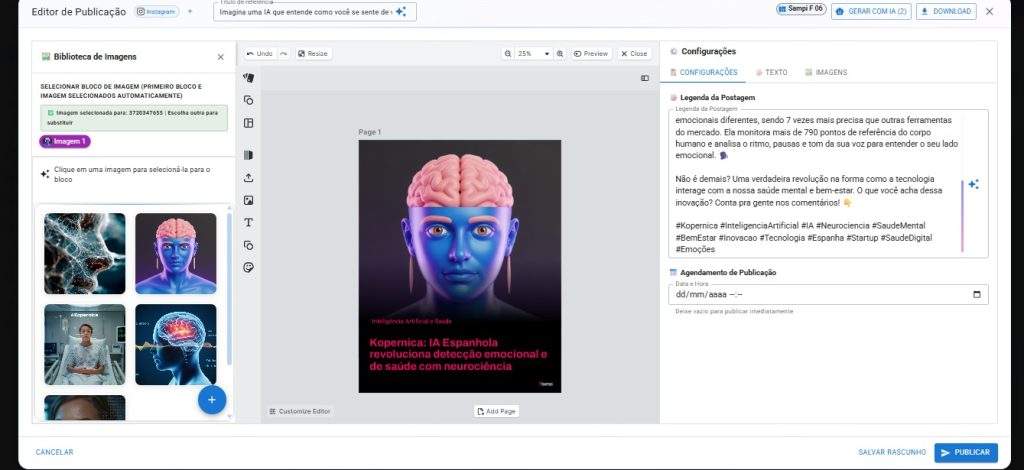Select the Imagem 1 block chip

click(64, 142)
